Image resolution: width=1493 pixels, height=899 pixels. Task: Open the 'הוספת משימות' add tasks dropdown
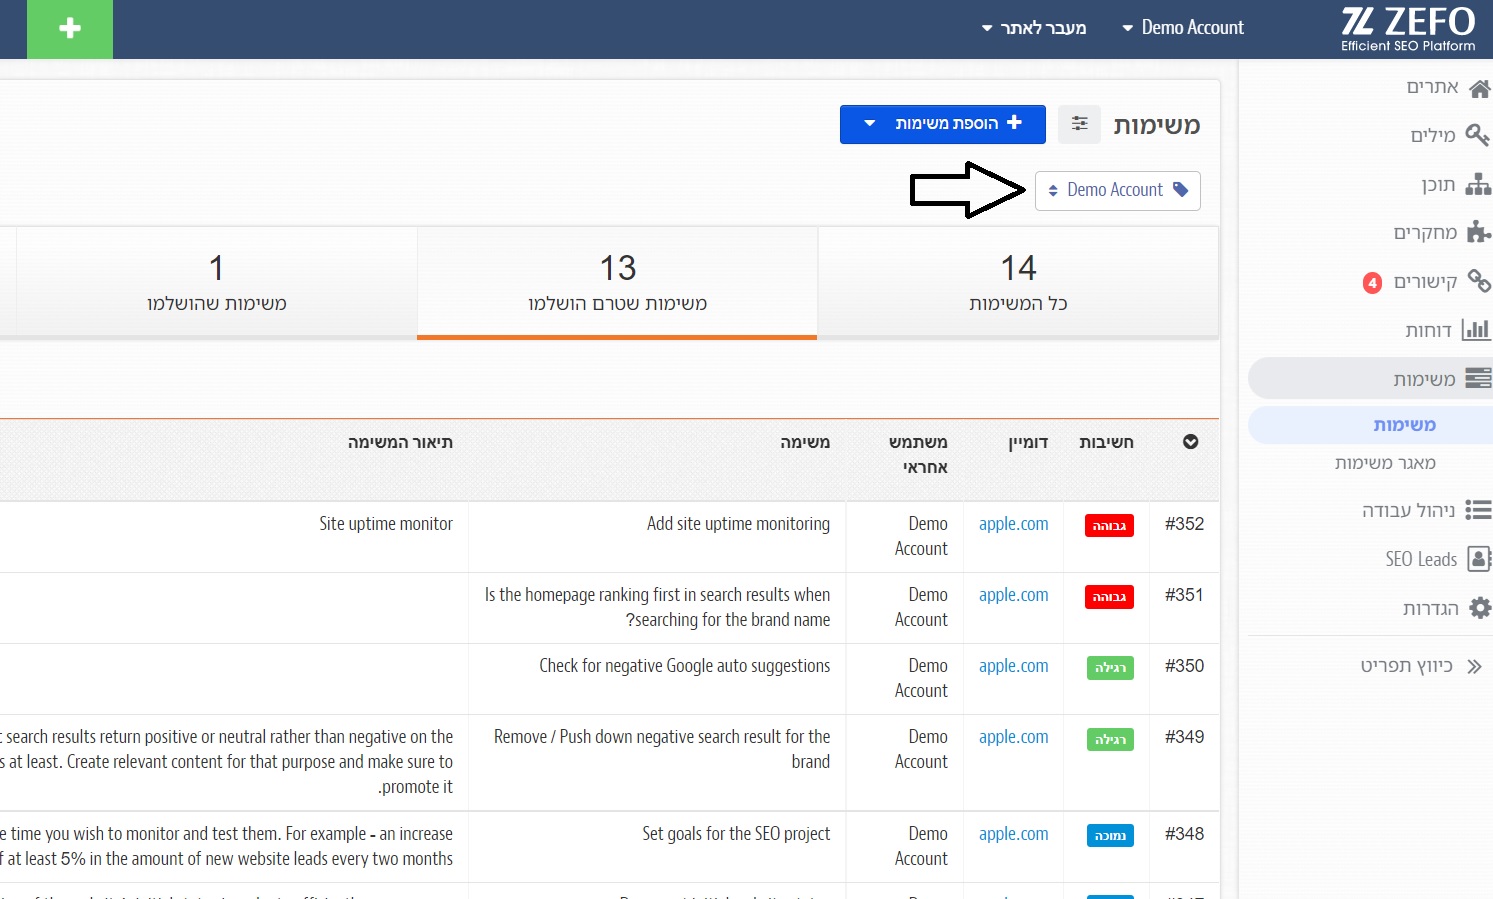pyautogui.click(x=943, y=124)
